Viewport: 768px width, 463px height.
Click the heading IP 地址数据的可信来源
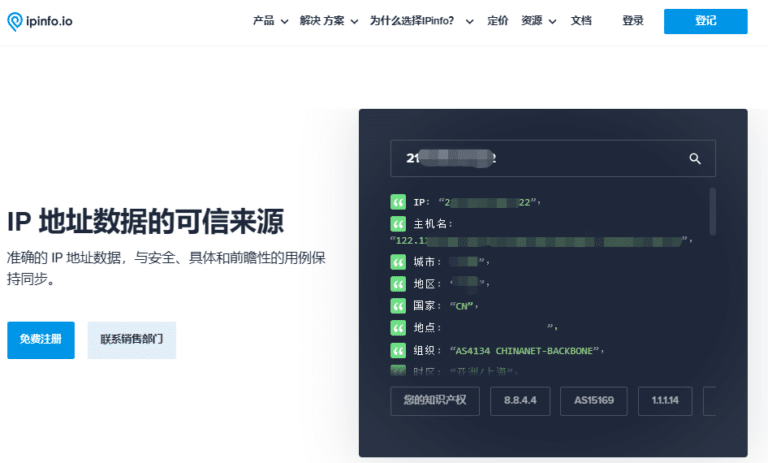145,221
